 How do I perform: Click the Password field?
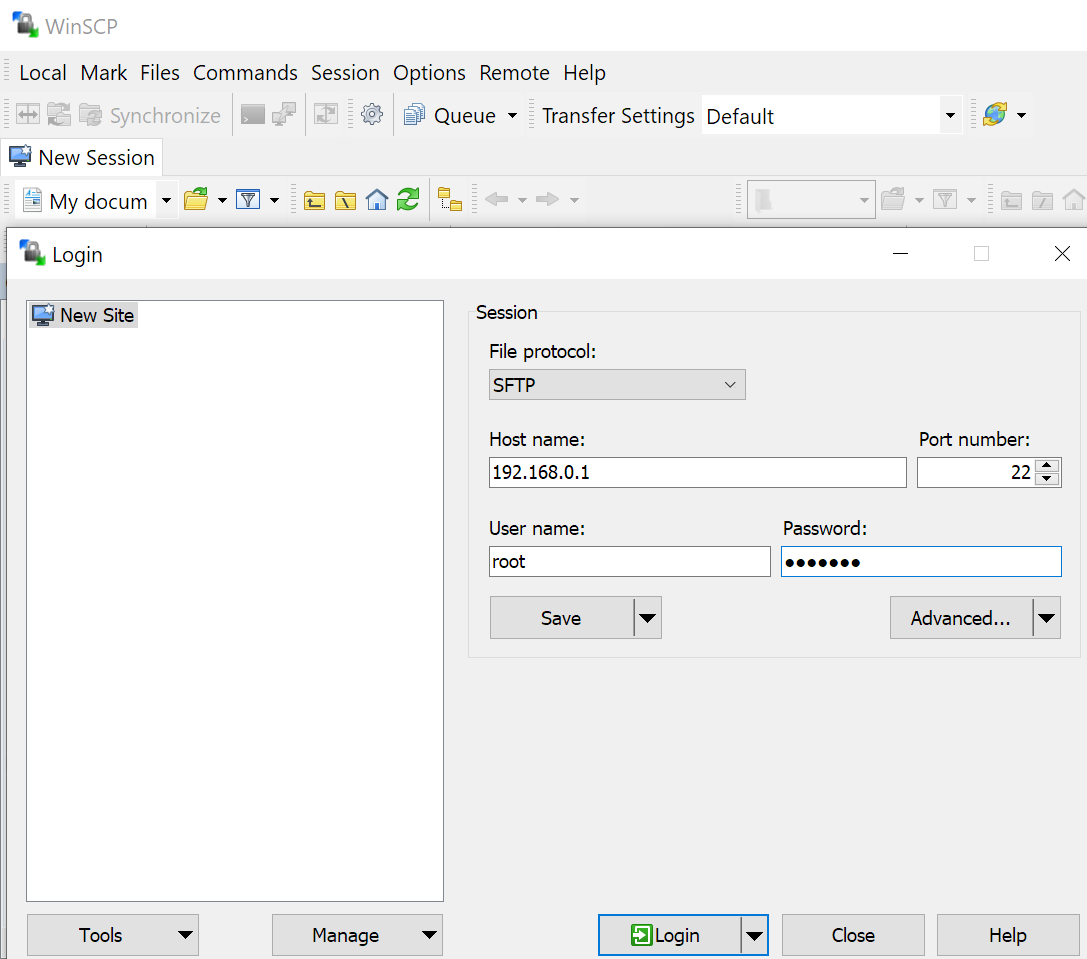pos(921,562)
